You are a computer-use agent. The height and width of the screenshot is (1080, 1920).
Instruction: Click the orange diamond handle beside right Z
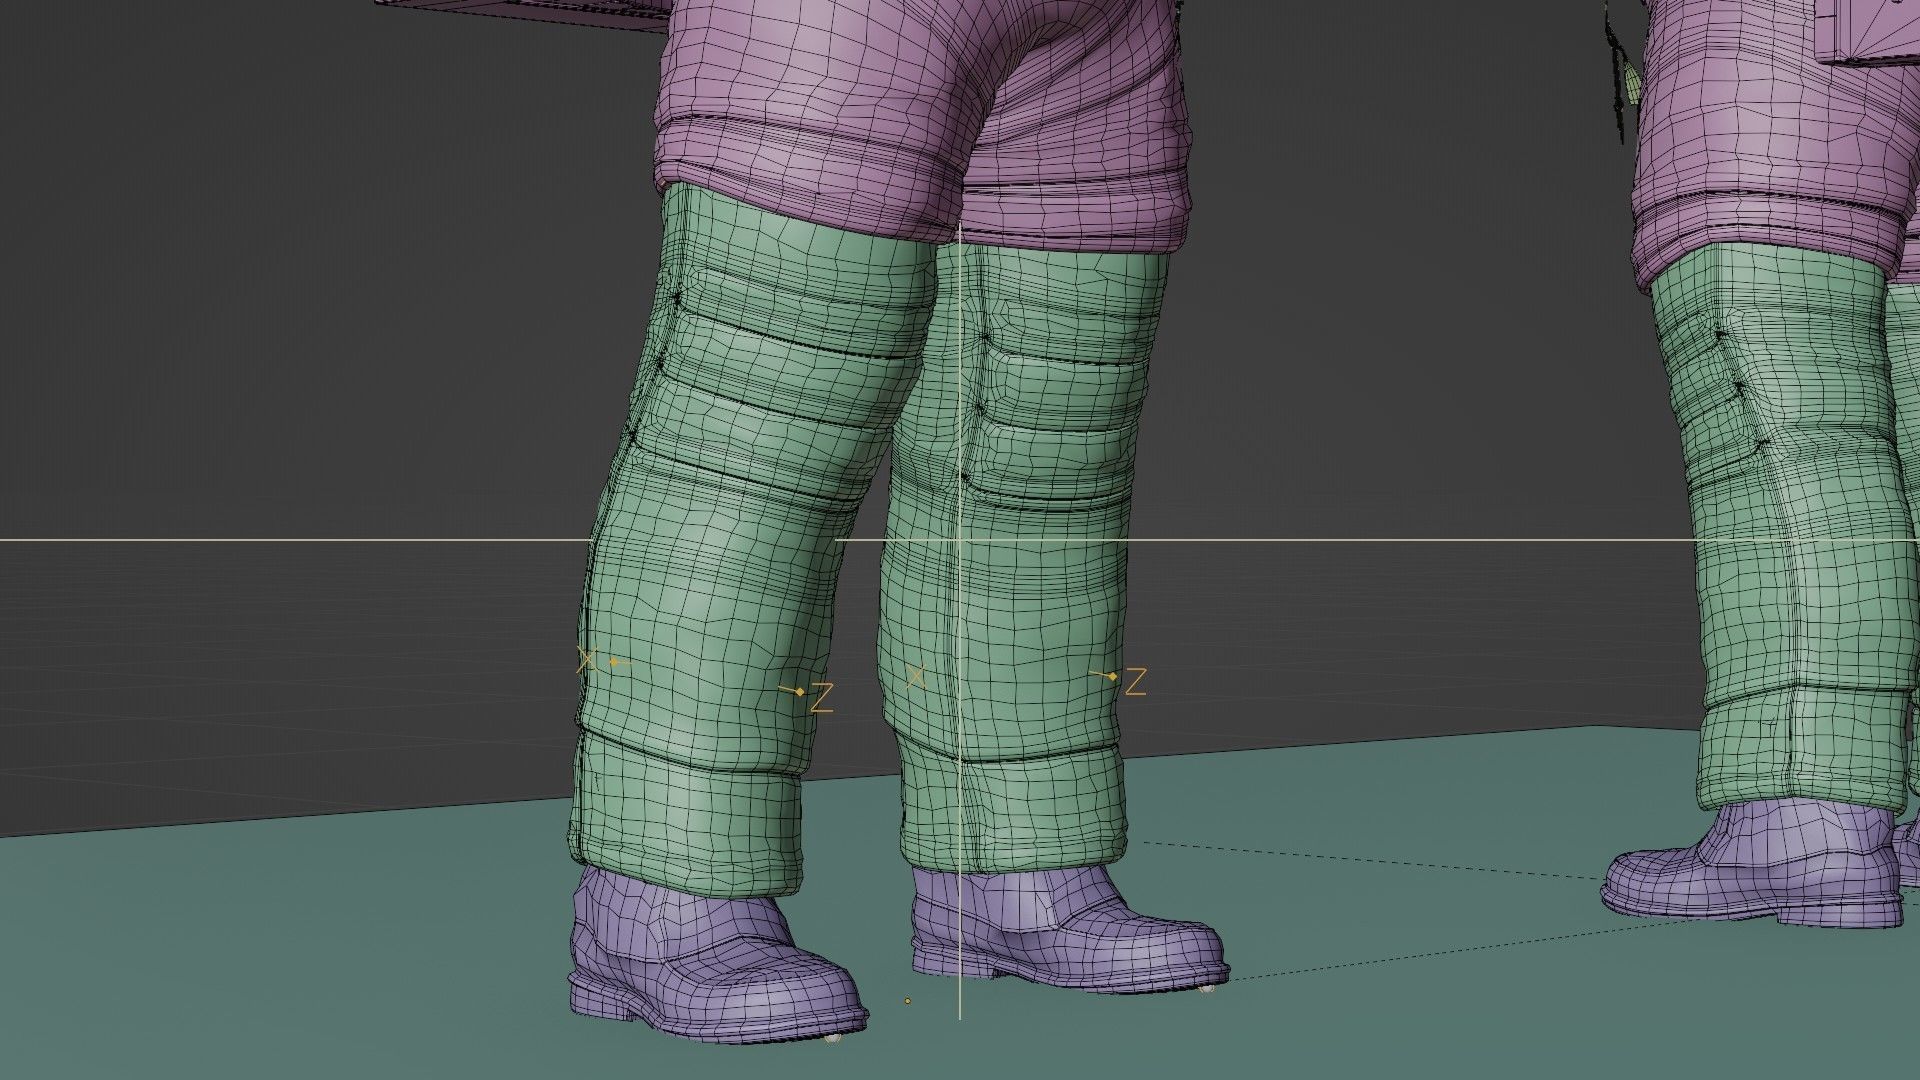pyautogui.click(x=1113, y=677)
